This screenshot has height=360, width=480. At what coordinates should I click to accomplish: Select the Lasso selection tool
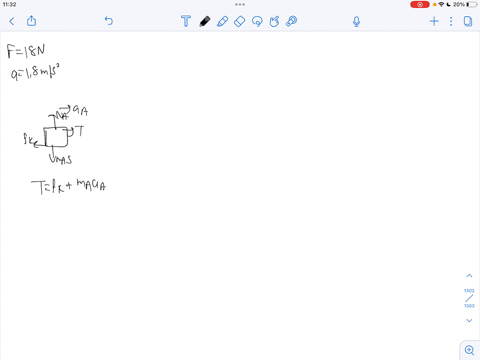(257, 21)
